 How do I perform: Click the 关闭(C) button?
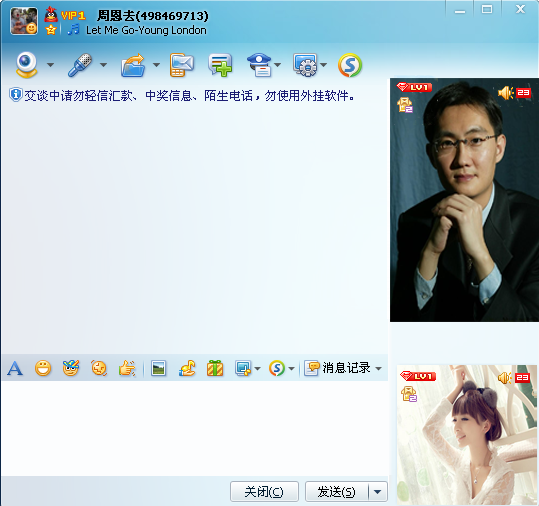[264, 492]
